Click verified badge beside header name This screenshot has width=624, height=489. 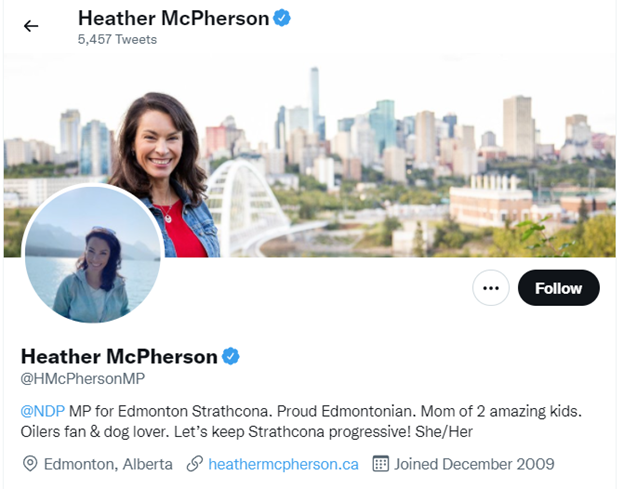pos(282,18)
